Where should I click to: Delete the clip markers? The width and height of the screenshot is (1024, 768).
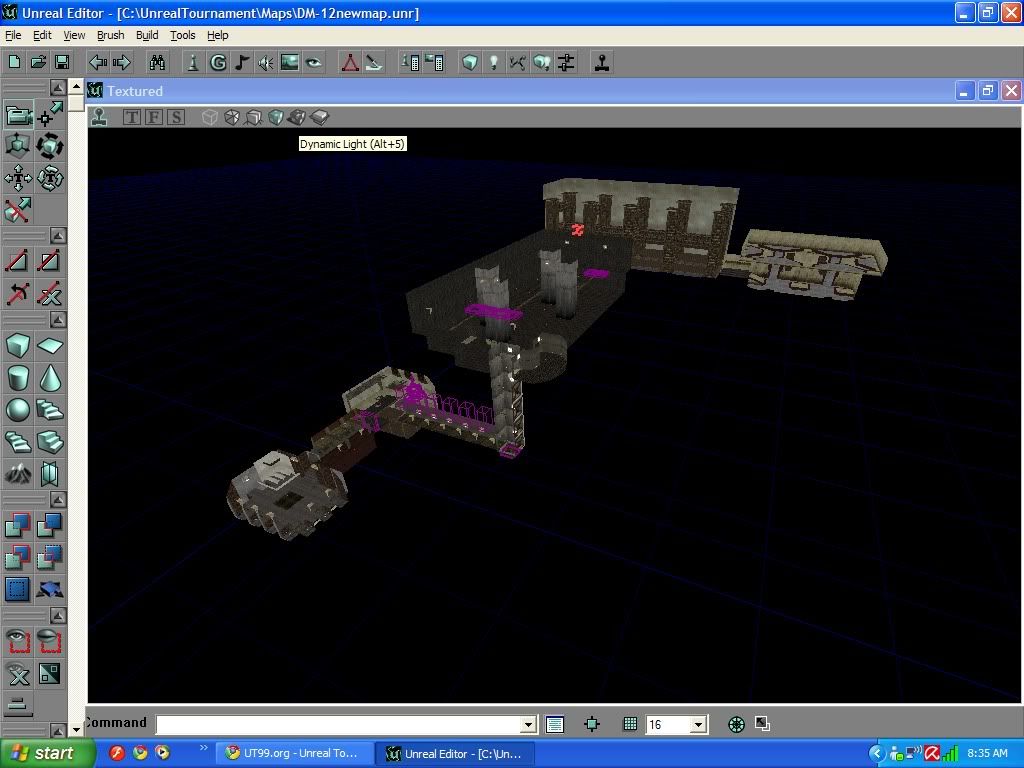coord(50,293)
